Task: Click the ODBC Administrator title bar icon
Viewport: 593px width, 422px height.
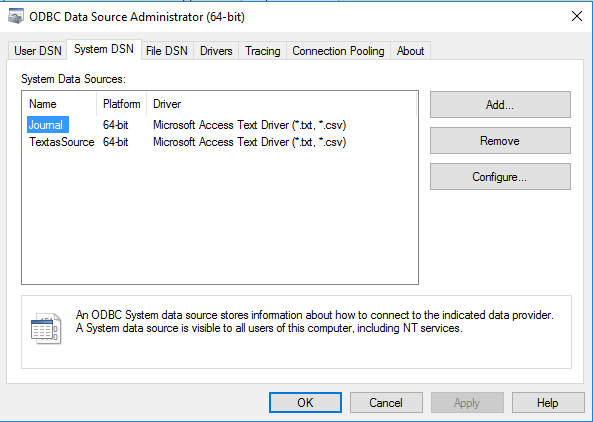Action: point(16,17)
